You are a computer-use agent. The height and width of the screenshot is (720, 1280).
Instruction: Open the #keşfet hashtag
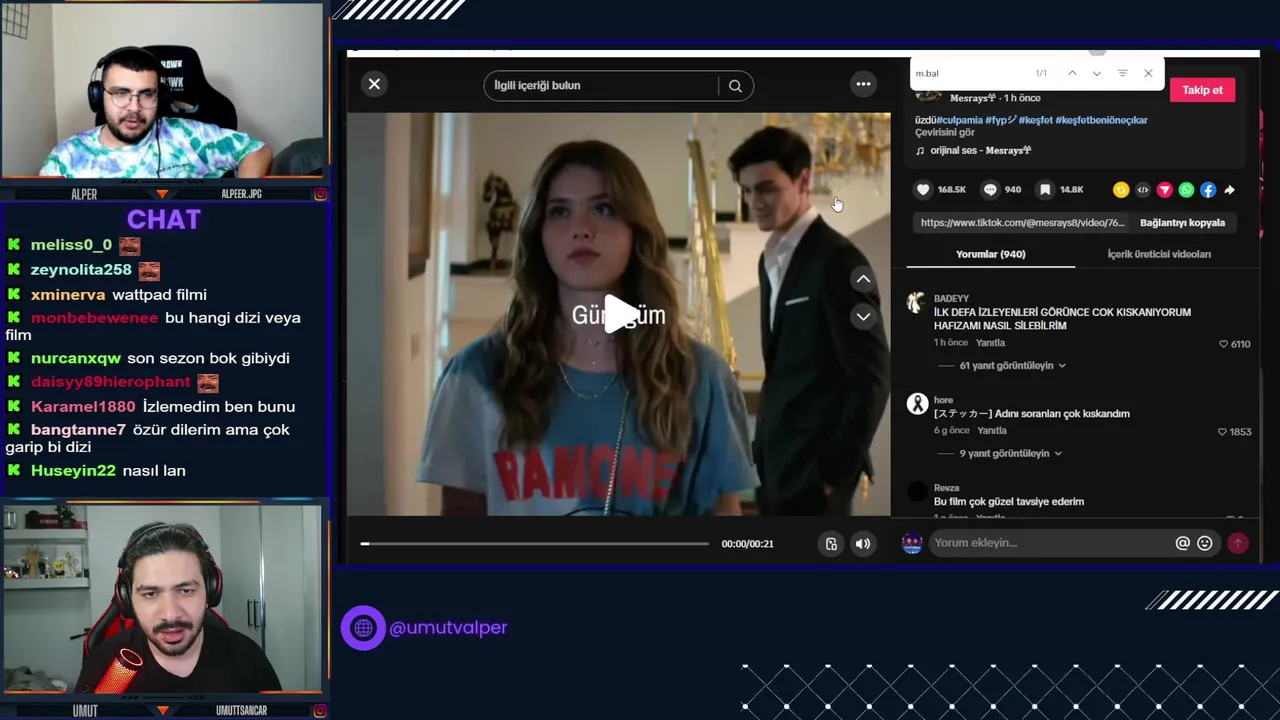coord(1036,120)
